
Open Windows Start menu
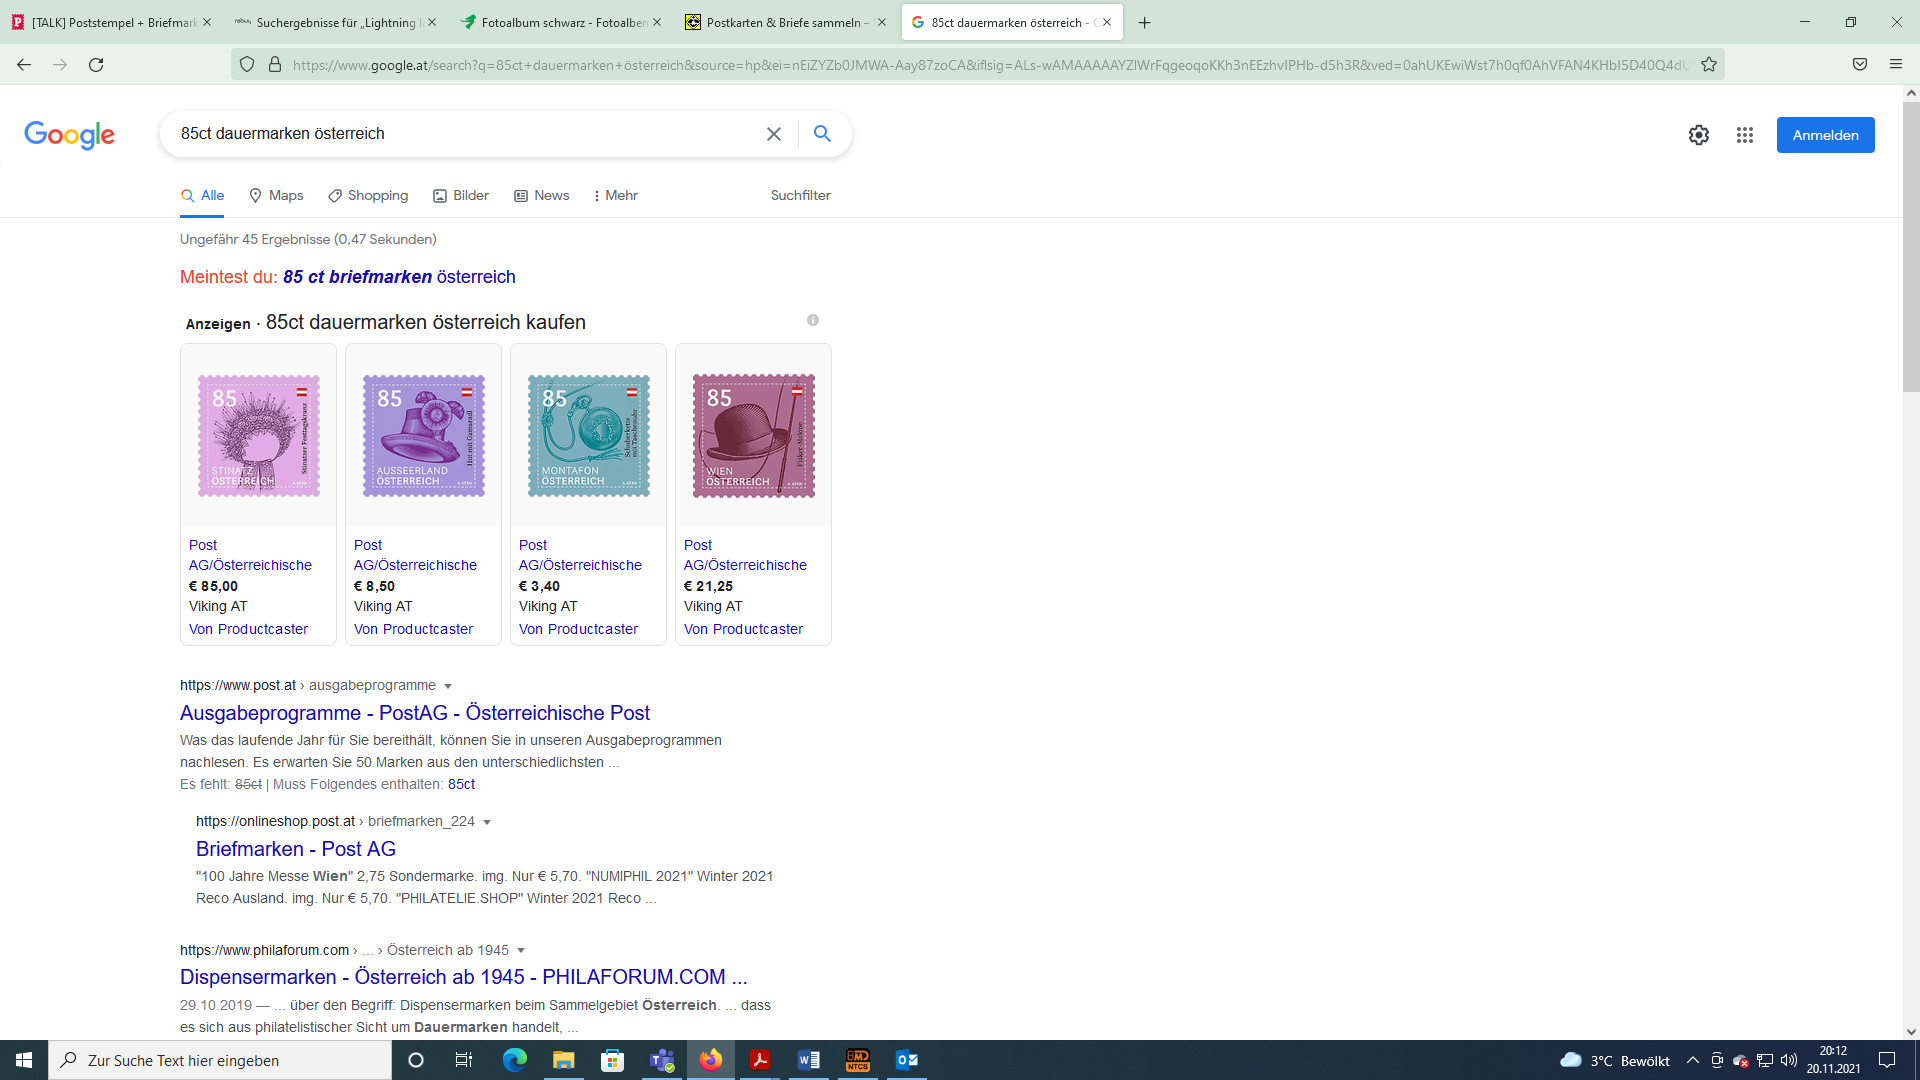(x=24, y=1060)
